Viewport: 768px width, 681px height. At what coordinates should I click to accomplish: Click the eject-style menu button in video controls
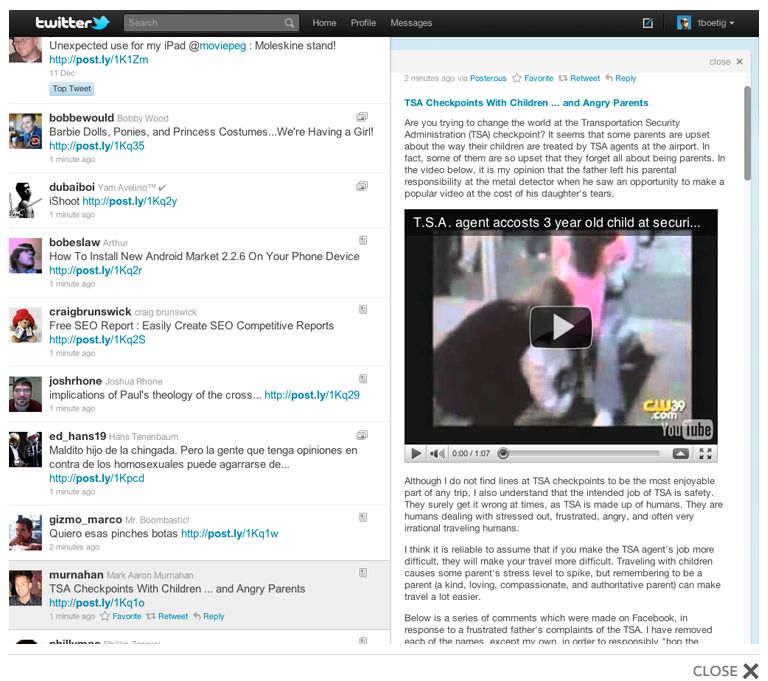point(680,453)
